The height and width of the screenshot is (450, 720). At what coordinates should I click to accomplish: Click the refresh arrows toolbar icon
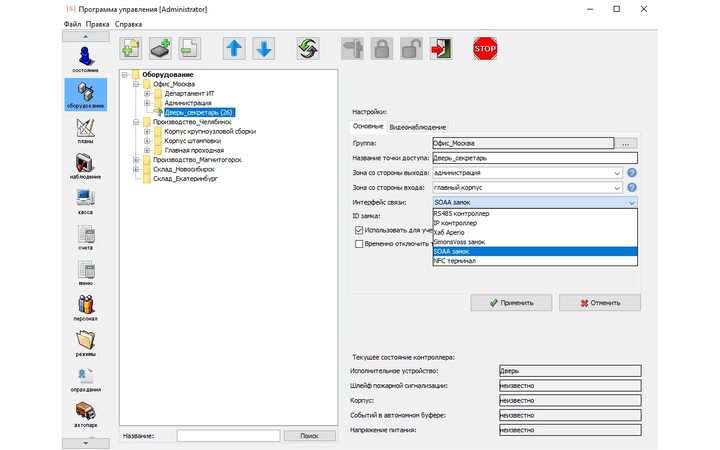click(x=308, y=47)
